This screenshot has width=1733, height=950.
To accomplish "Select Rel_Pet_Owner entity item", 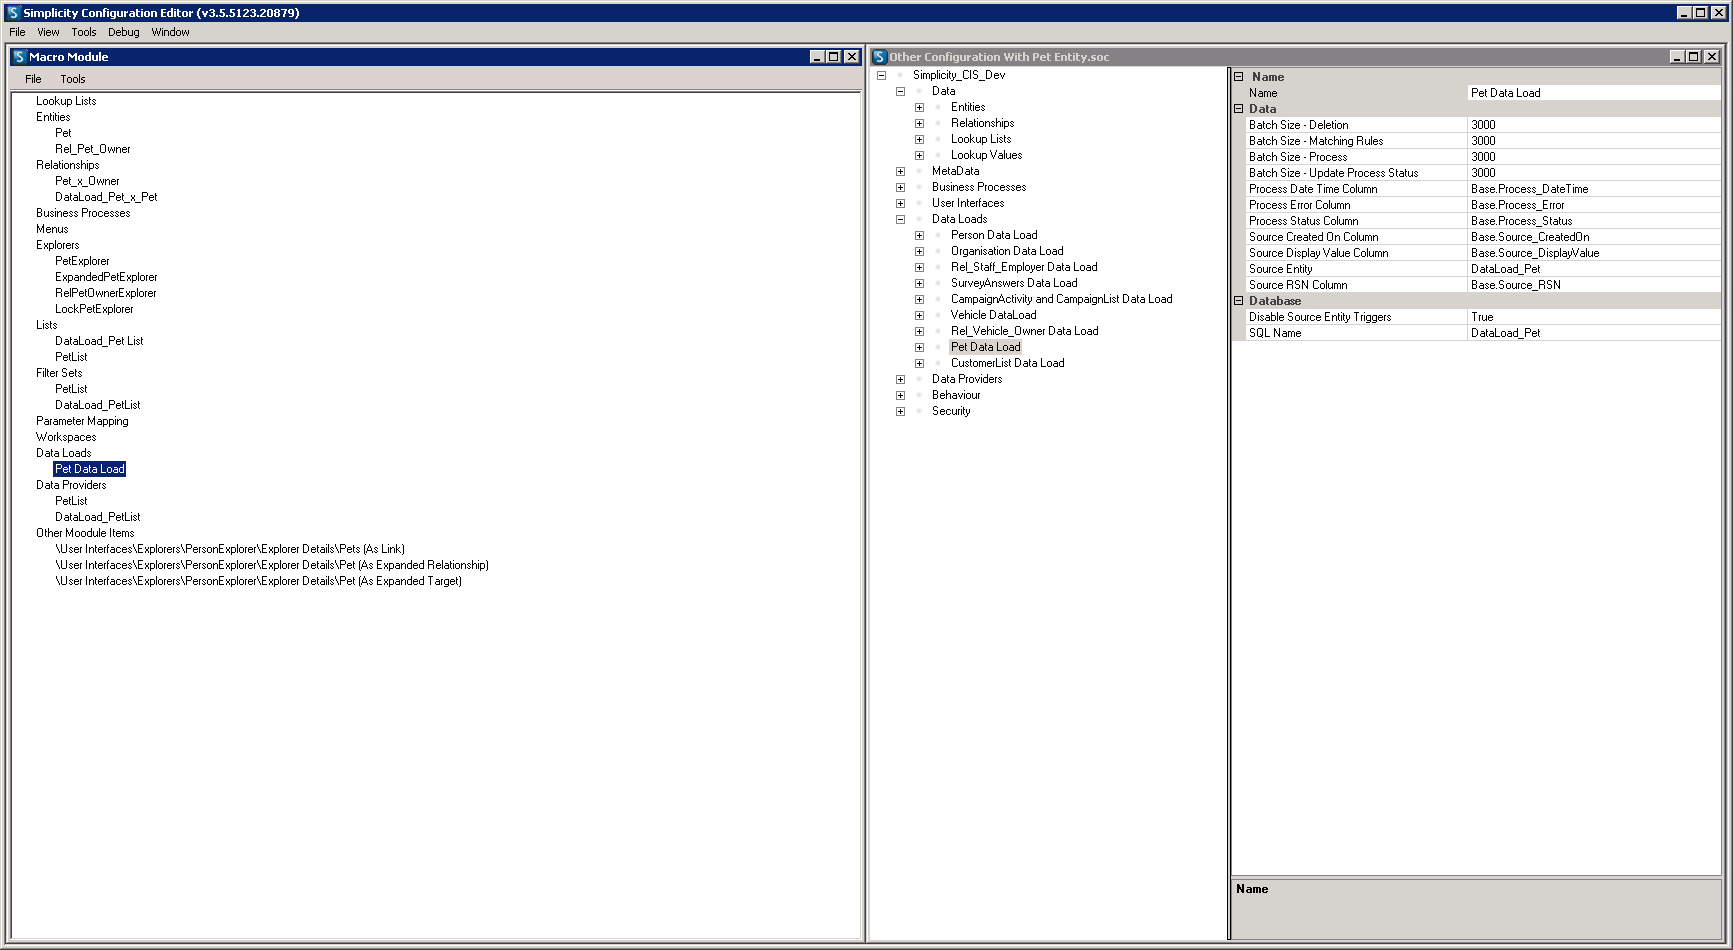I will click(93, 149).
